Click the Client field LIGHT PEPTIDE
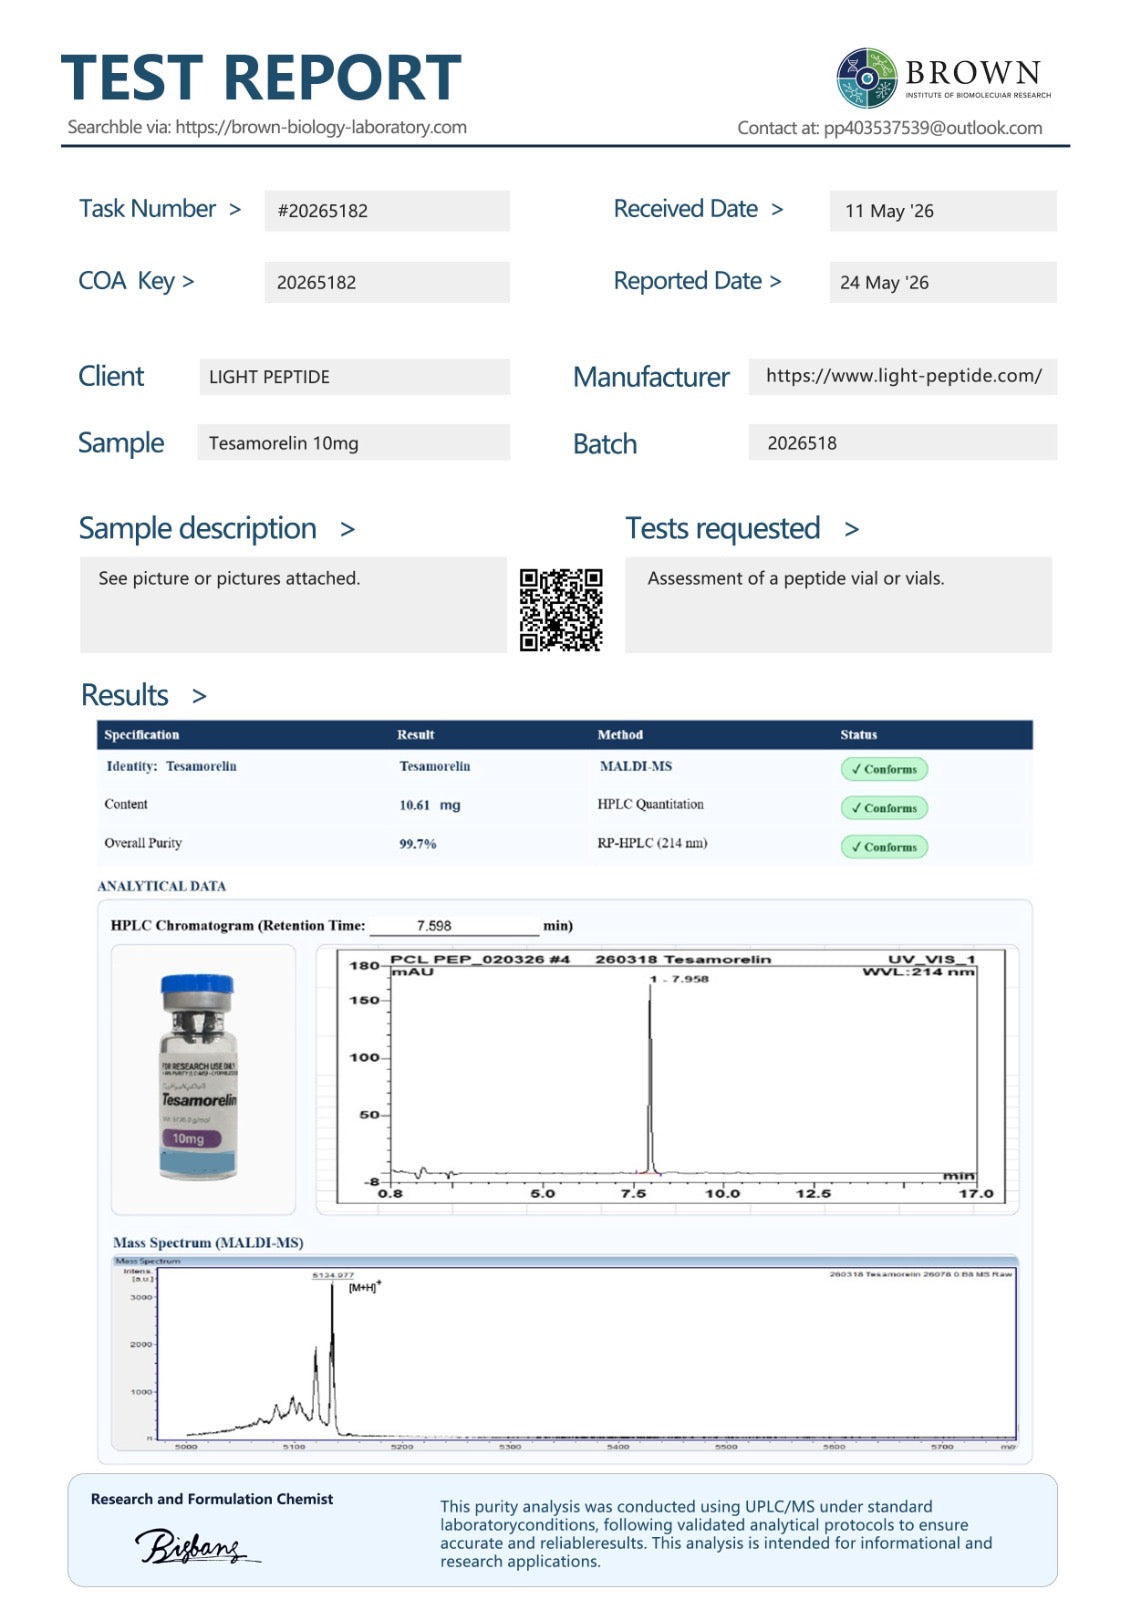The image size is (1131, 1600). (x=354, y=377)
